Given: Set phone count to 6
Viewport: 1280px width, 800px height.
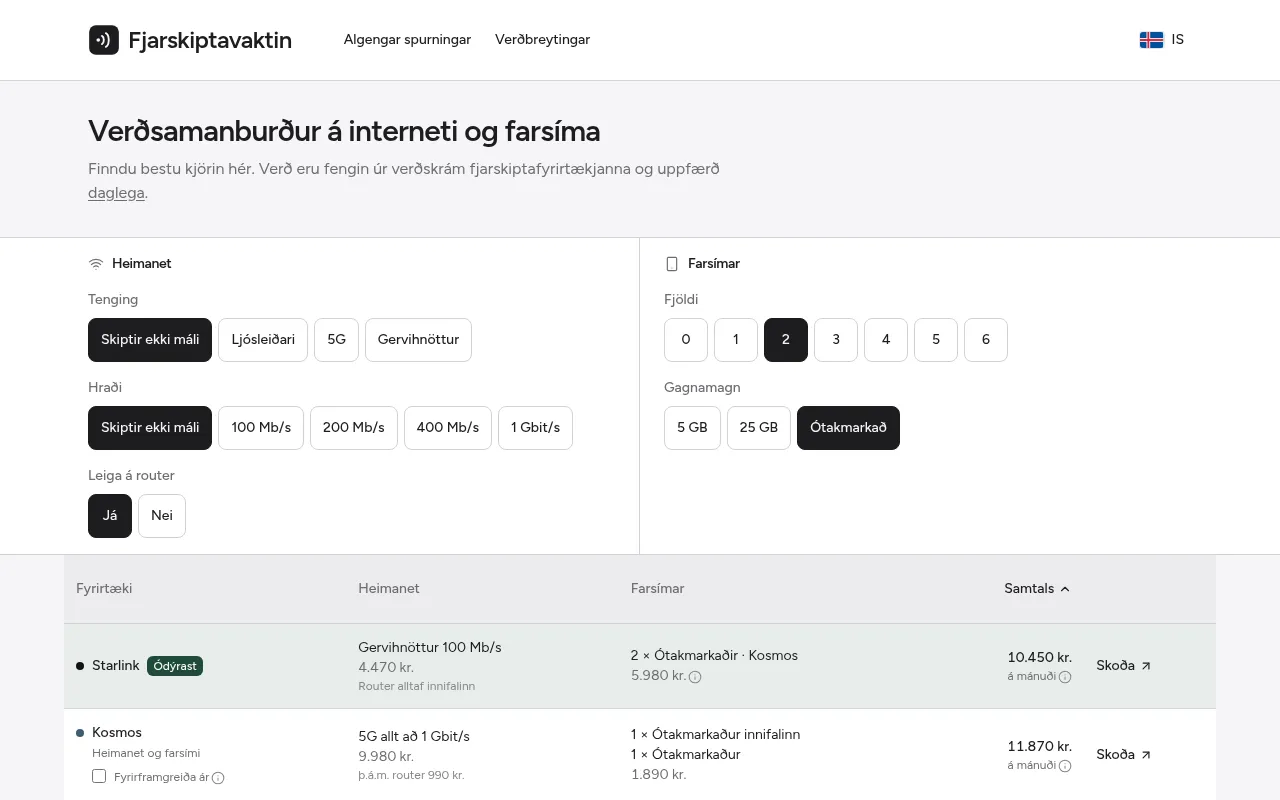Looking at the screenshot, I should pos(986,340).
